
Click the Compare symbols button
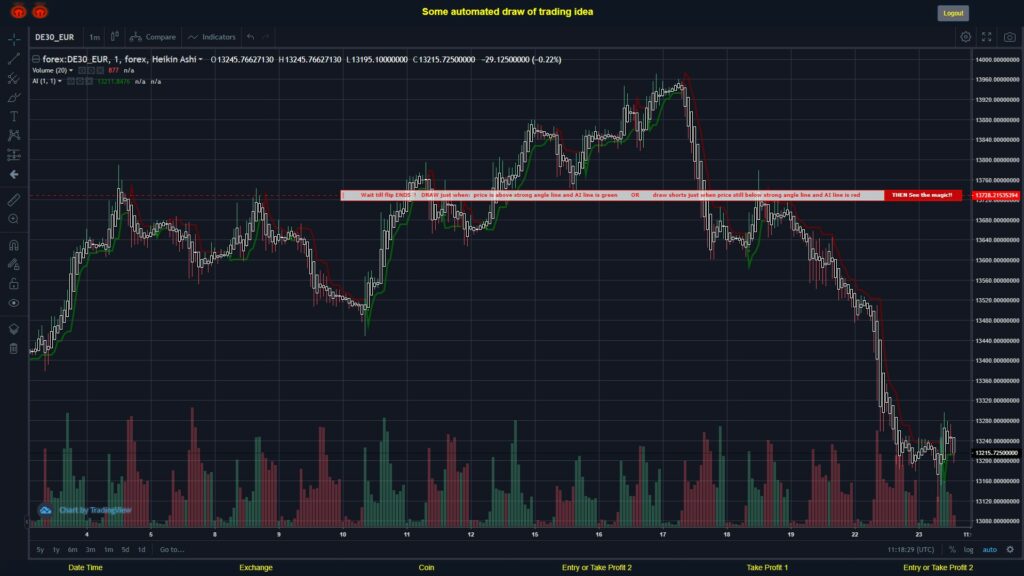click(153, 37)
